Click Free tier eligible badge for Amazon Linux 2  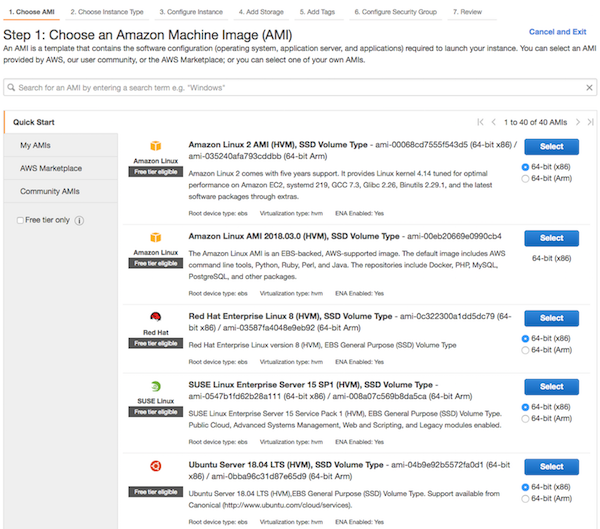[156, 172]
